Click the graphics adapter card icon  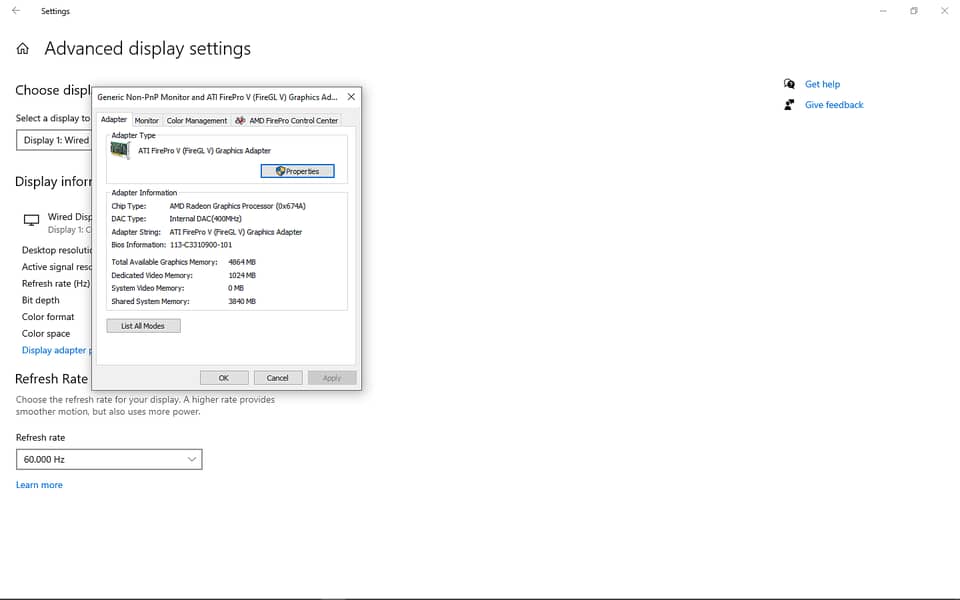(120, 151)
